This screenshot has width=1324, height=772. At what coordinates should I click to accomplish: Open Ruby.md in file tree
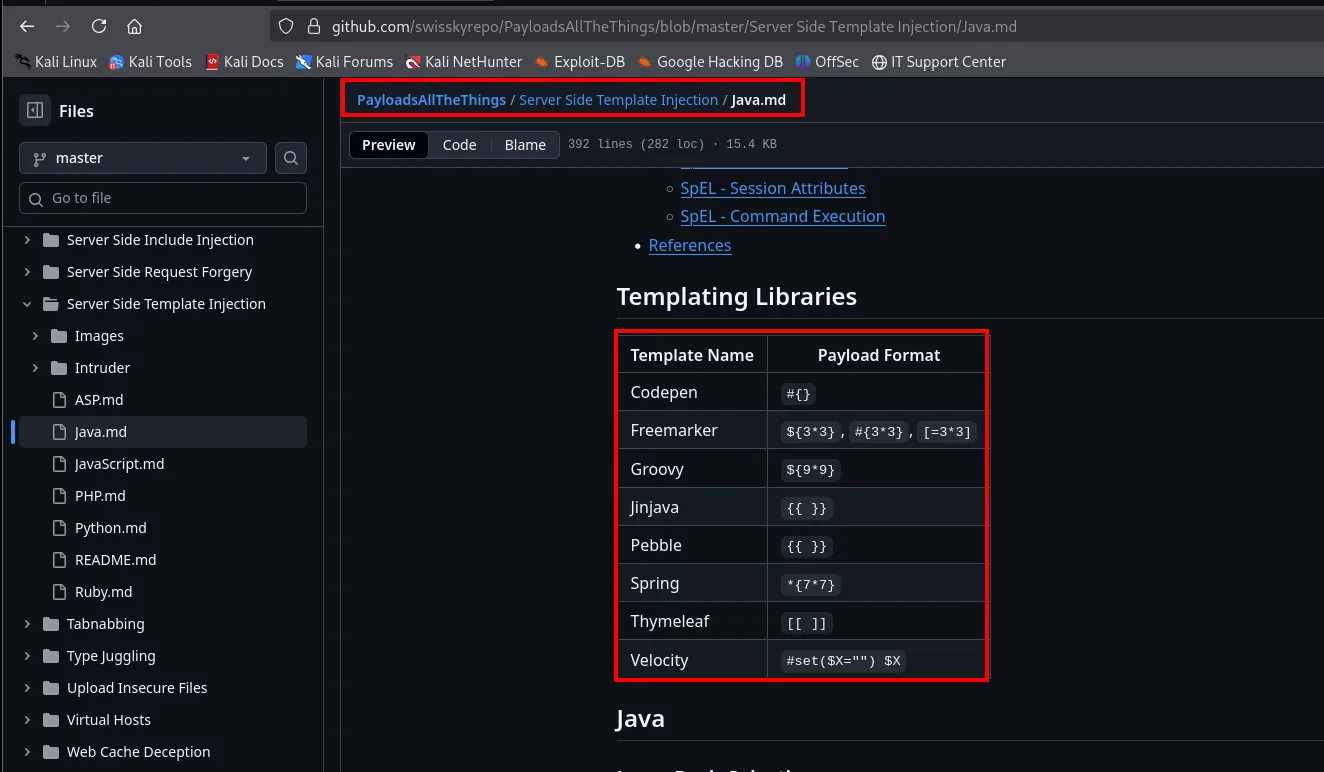pos(103,592)
